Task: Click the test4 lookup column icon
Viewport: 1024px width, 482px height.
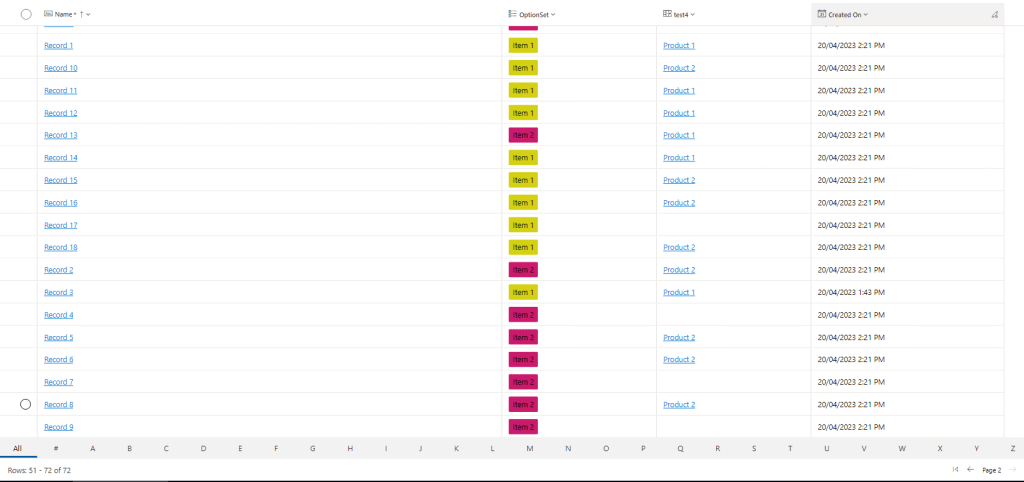Action: click(668, 14)
